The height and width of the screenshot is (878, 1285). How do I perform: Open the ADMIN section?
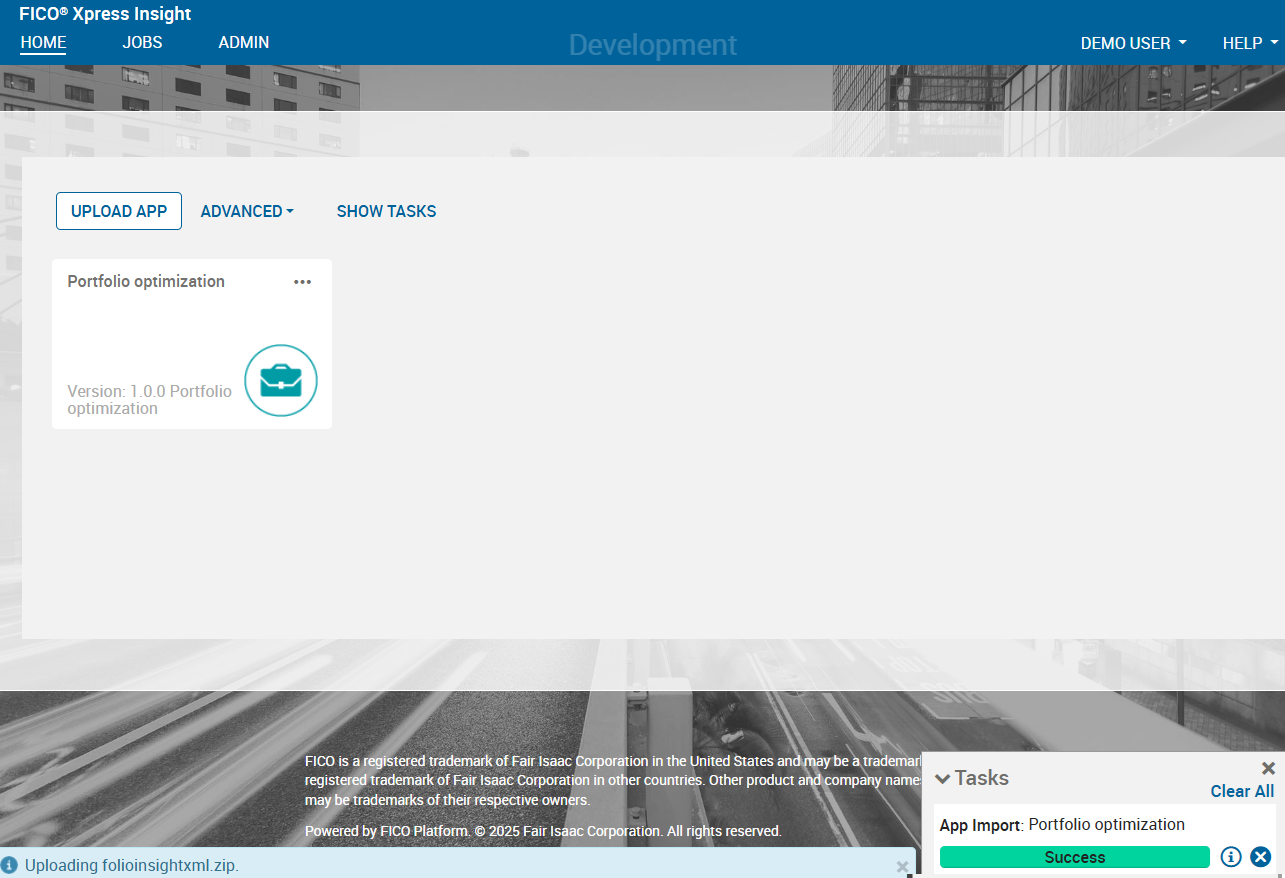coord(243,43)
